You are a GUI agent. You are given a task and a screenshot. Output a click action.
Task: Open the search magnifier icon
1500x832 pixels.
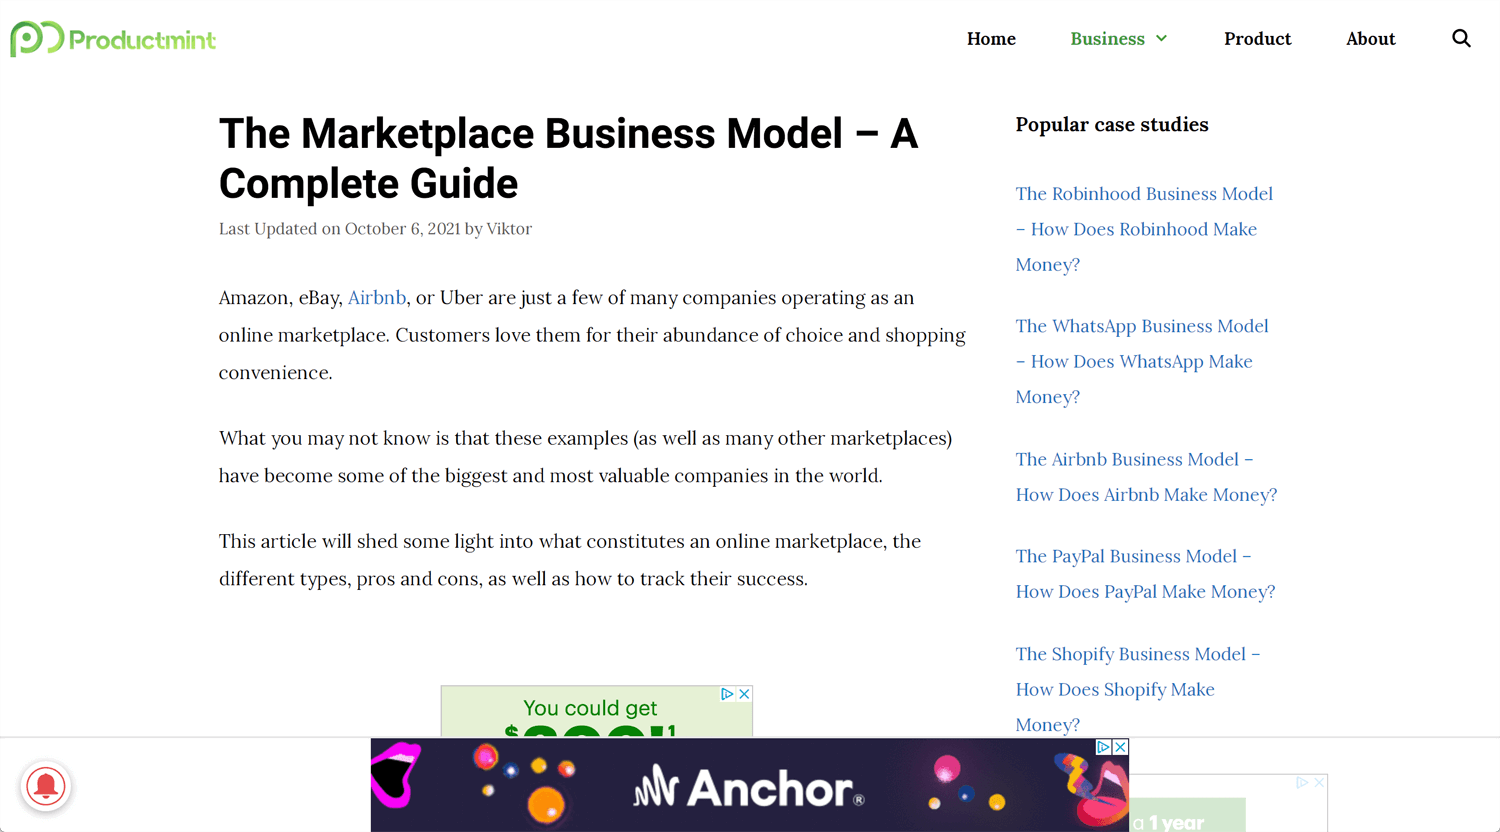click(1461, 39)
